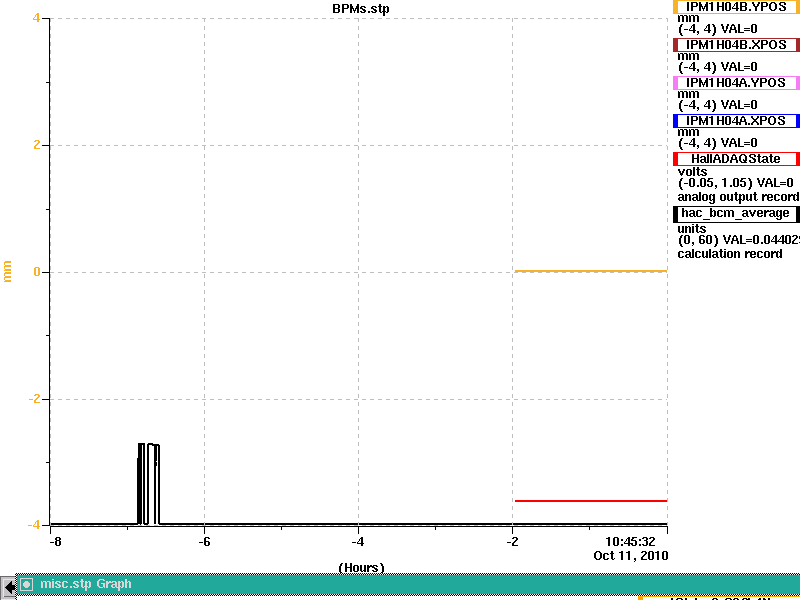Select the IPM1H04B.YPOS legend entry
This screenshot has height=600, width=800.
point(736,7)
